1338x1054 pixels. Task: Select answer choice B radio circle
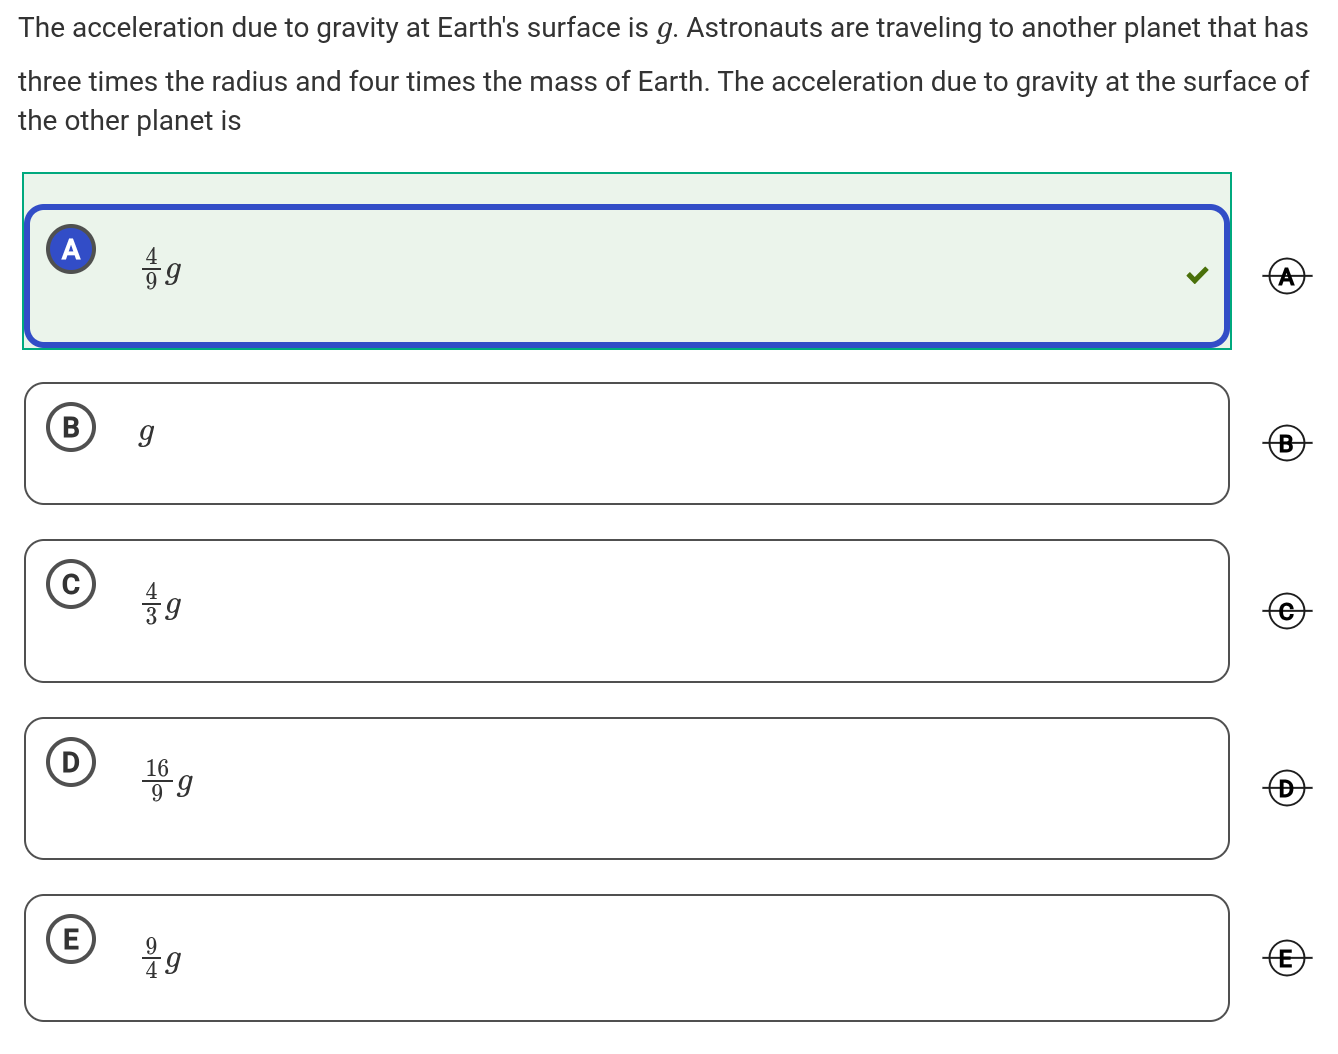point(71,427)
